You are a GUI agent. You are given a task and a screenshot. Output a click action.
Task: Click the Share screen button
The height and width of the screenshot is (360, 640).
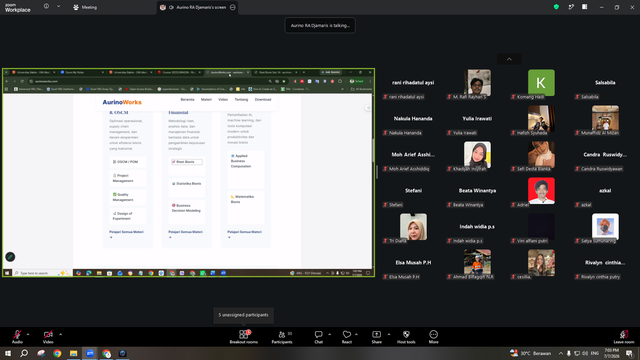click(x=376, y=337)
